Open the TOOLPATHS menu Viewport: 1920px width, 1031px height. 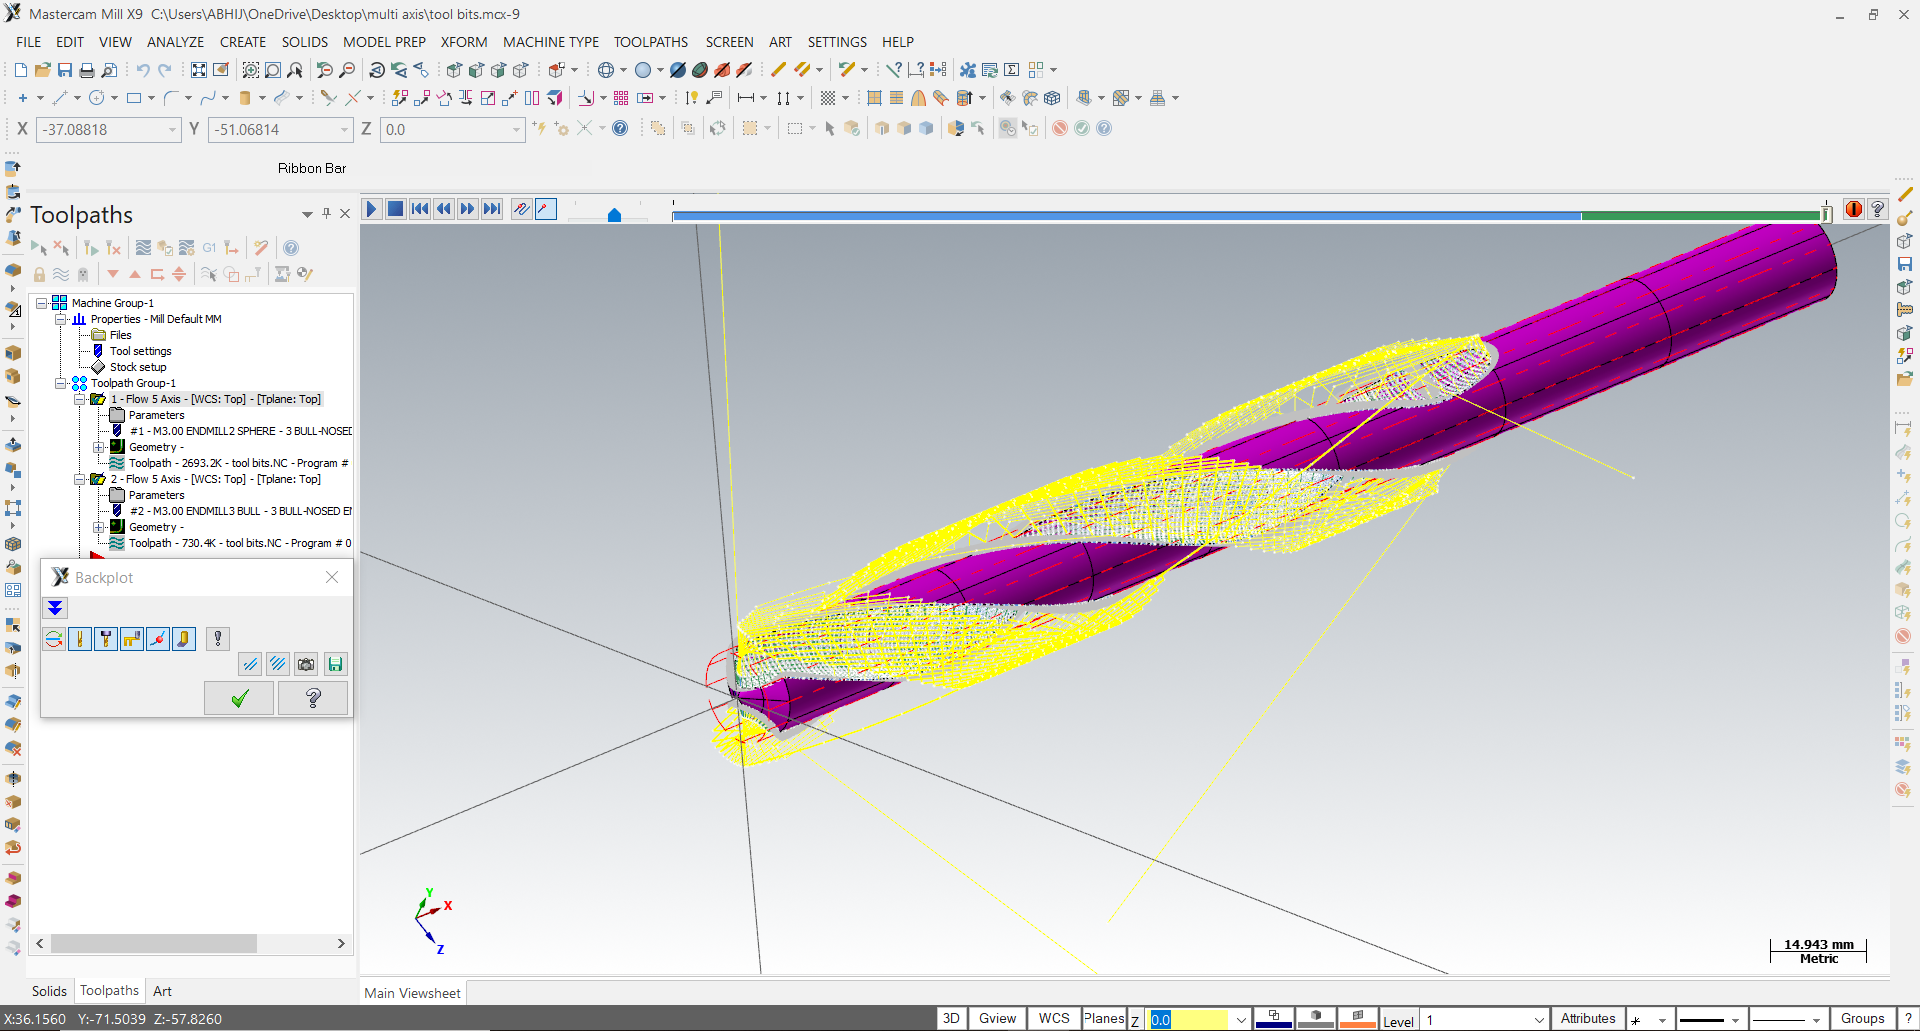[651, 42]
